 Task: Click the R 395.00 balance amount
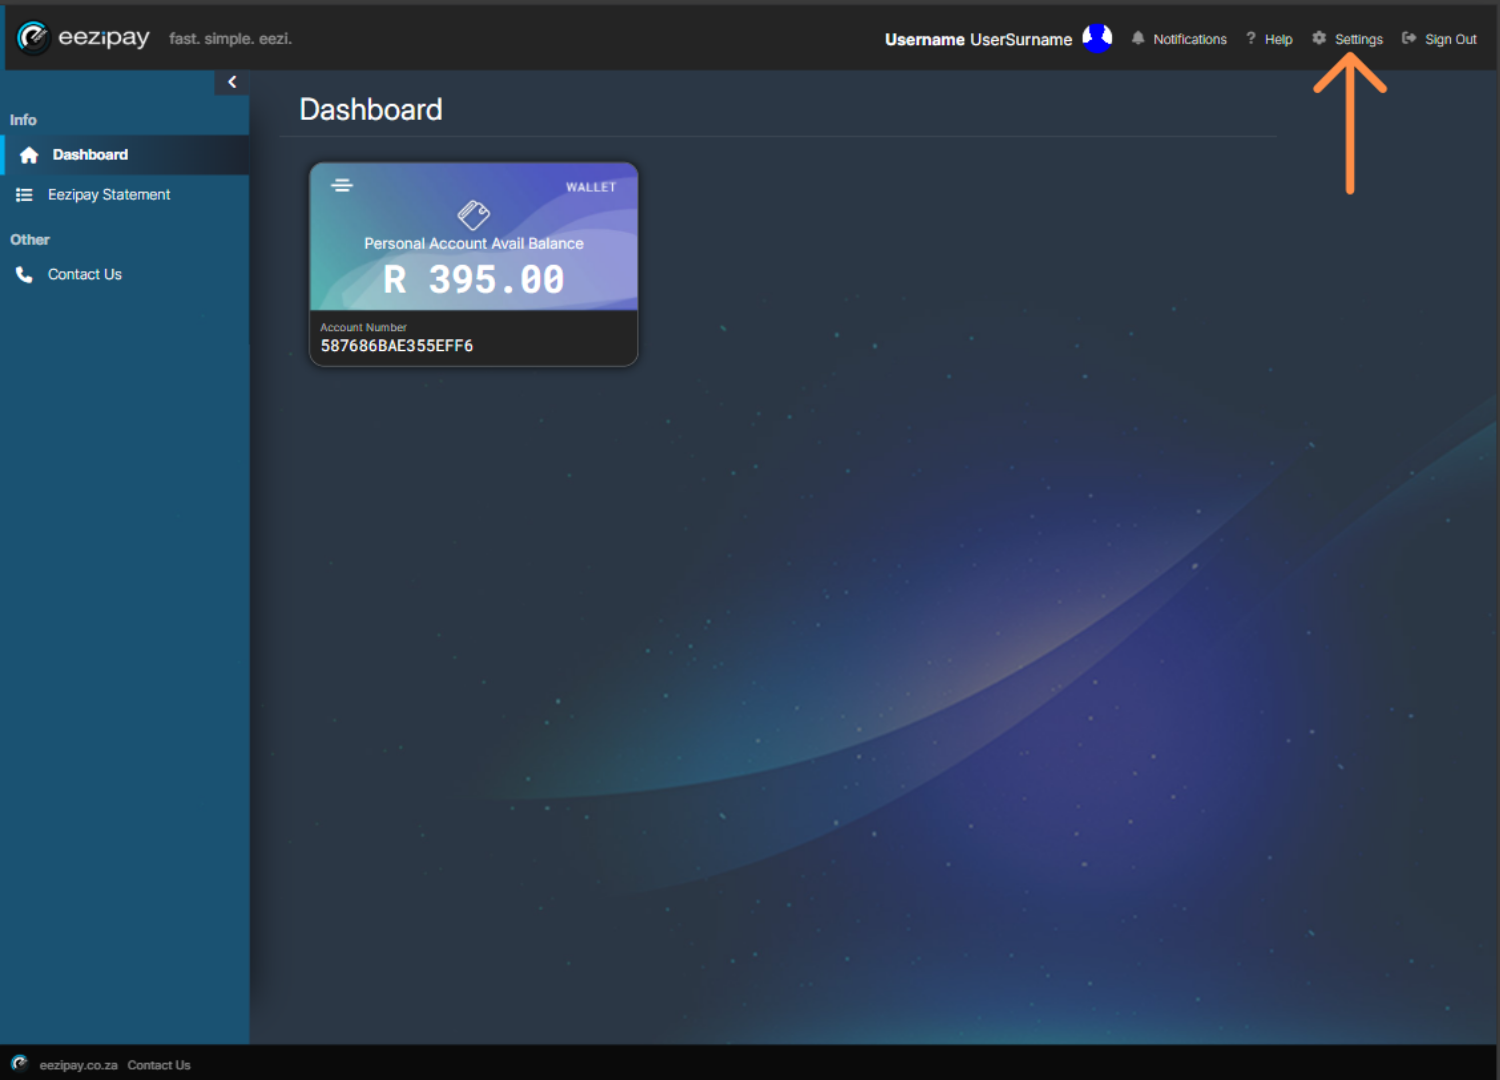[x=474, y=280]
